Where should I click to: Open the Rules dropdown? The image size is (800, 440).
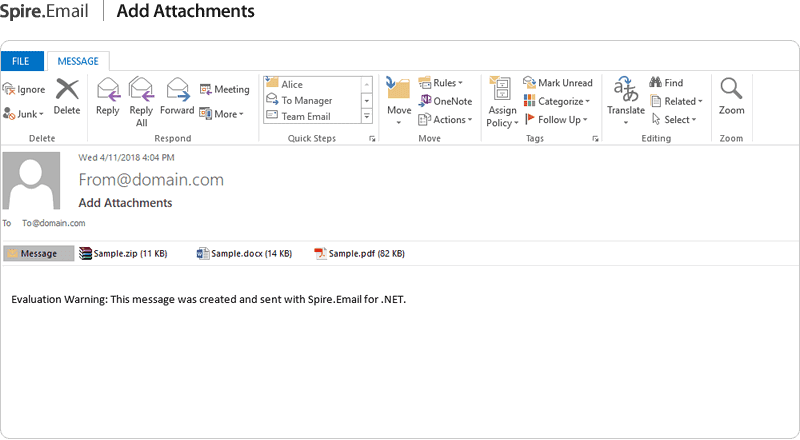(440, 83)
